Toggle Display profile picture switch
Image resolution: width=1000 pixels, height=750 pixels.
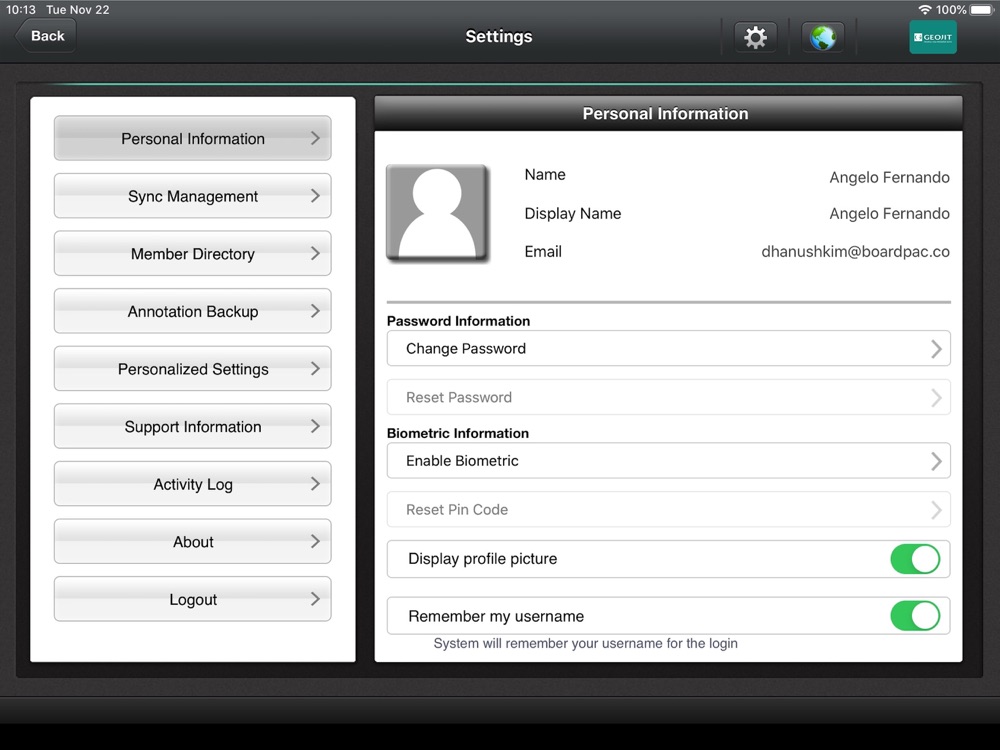click(x=915, y=559)
